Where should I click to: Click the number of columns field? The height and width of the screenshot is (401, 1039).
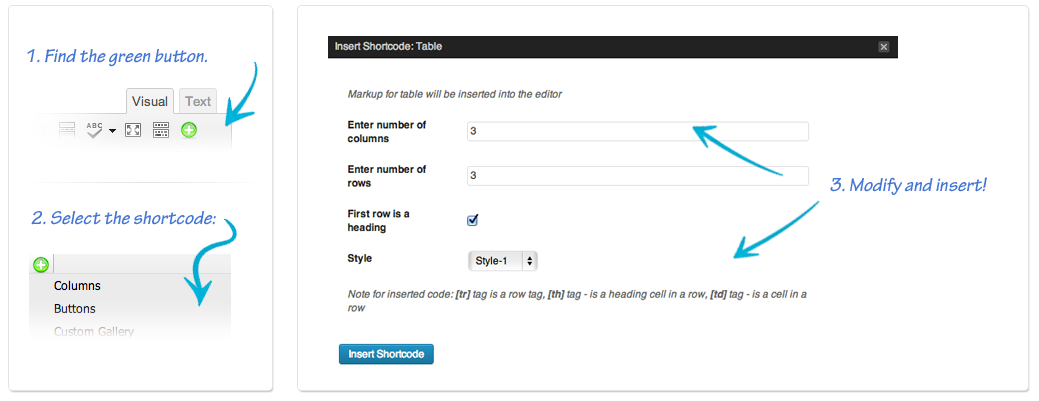click(x=637, y=131)
